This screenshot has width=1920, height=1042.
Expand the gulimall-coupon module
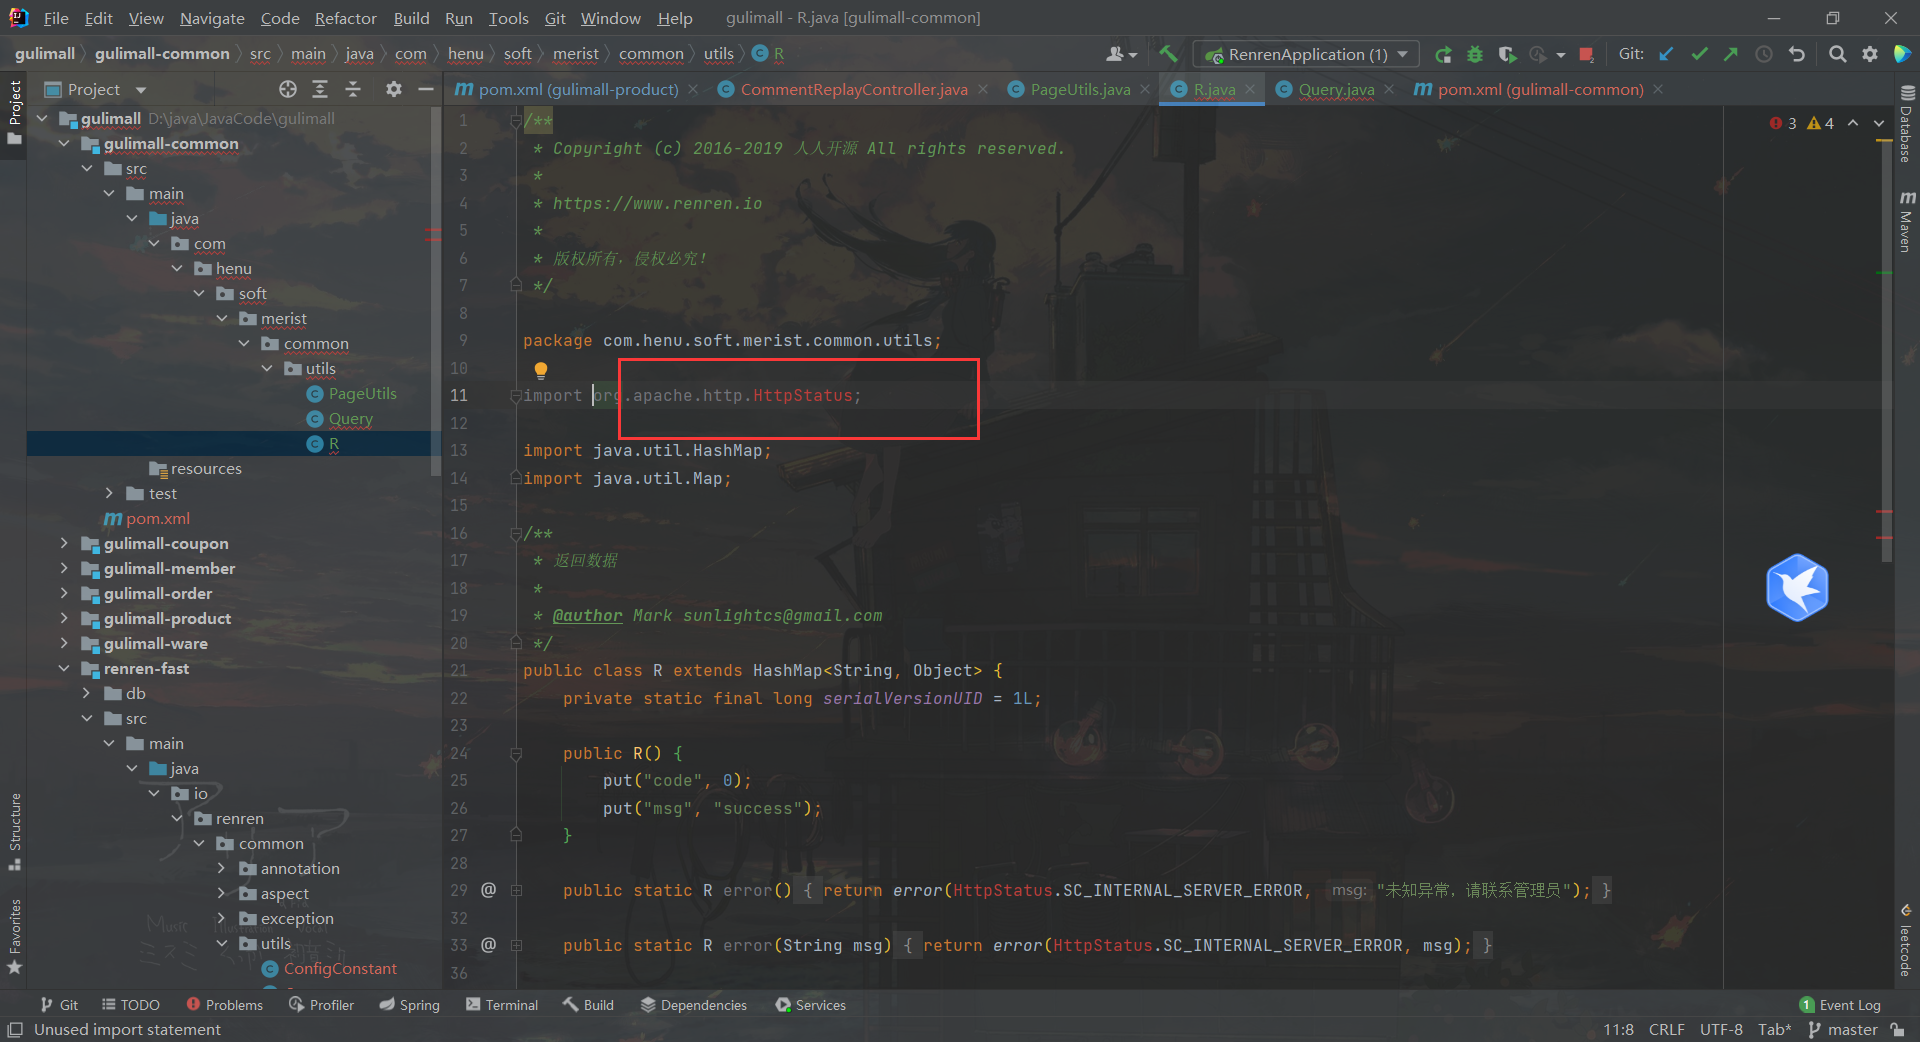pos(65,543)
